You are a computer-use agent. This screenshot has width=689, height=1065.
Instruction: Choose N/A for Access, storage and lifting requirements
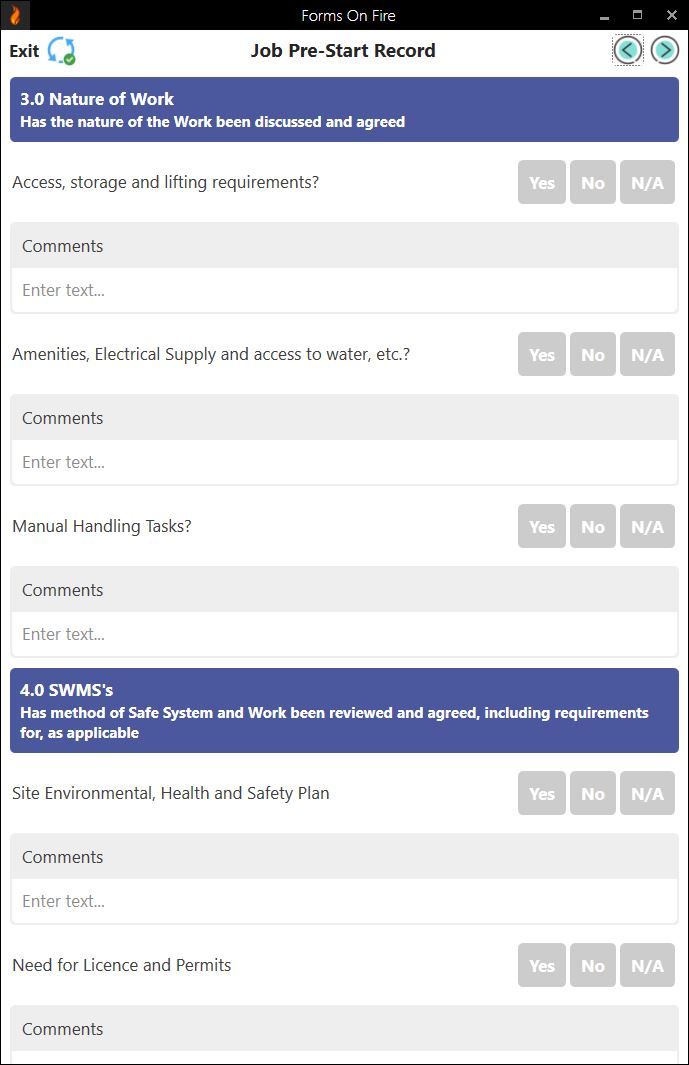click(x=646, y=182)
